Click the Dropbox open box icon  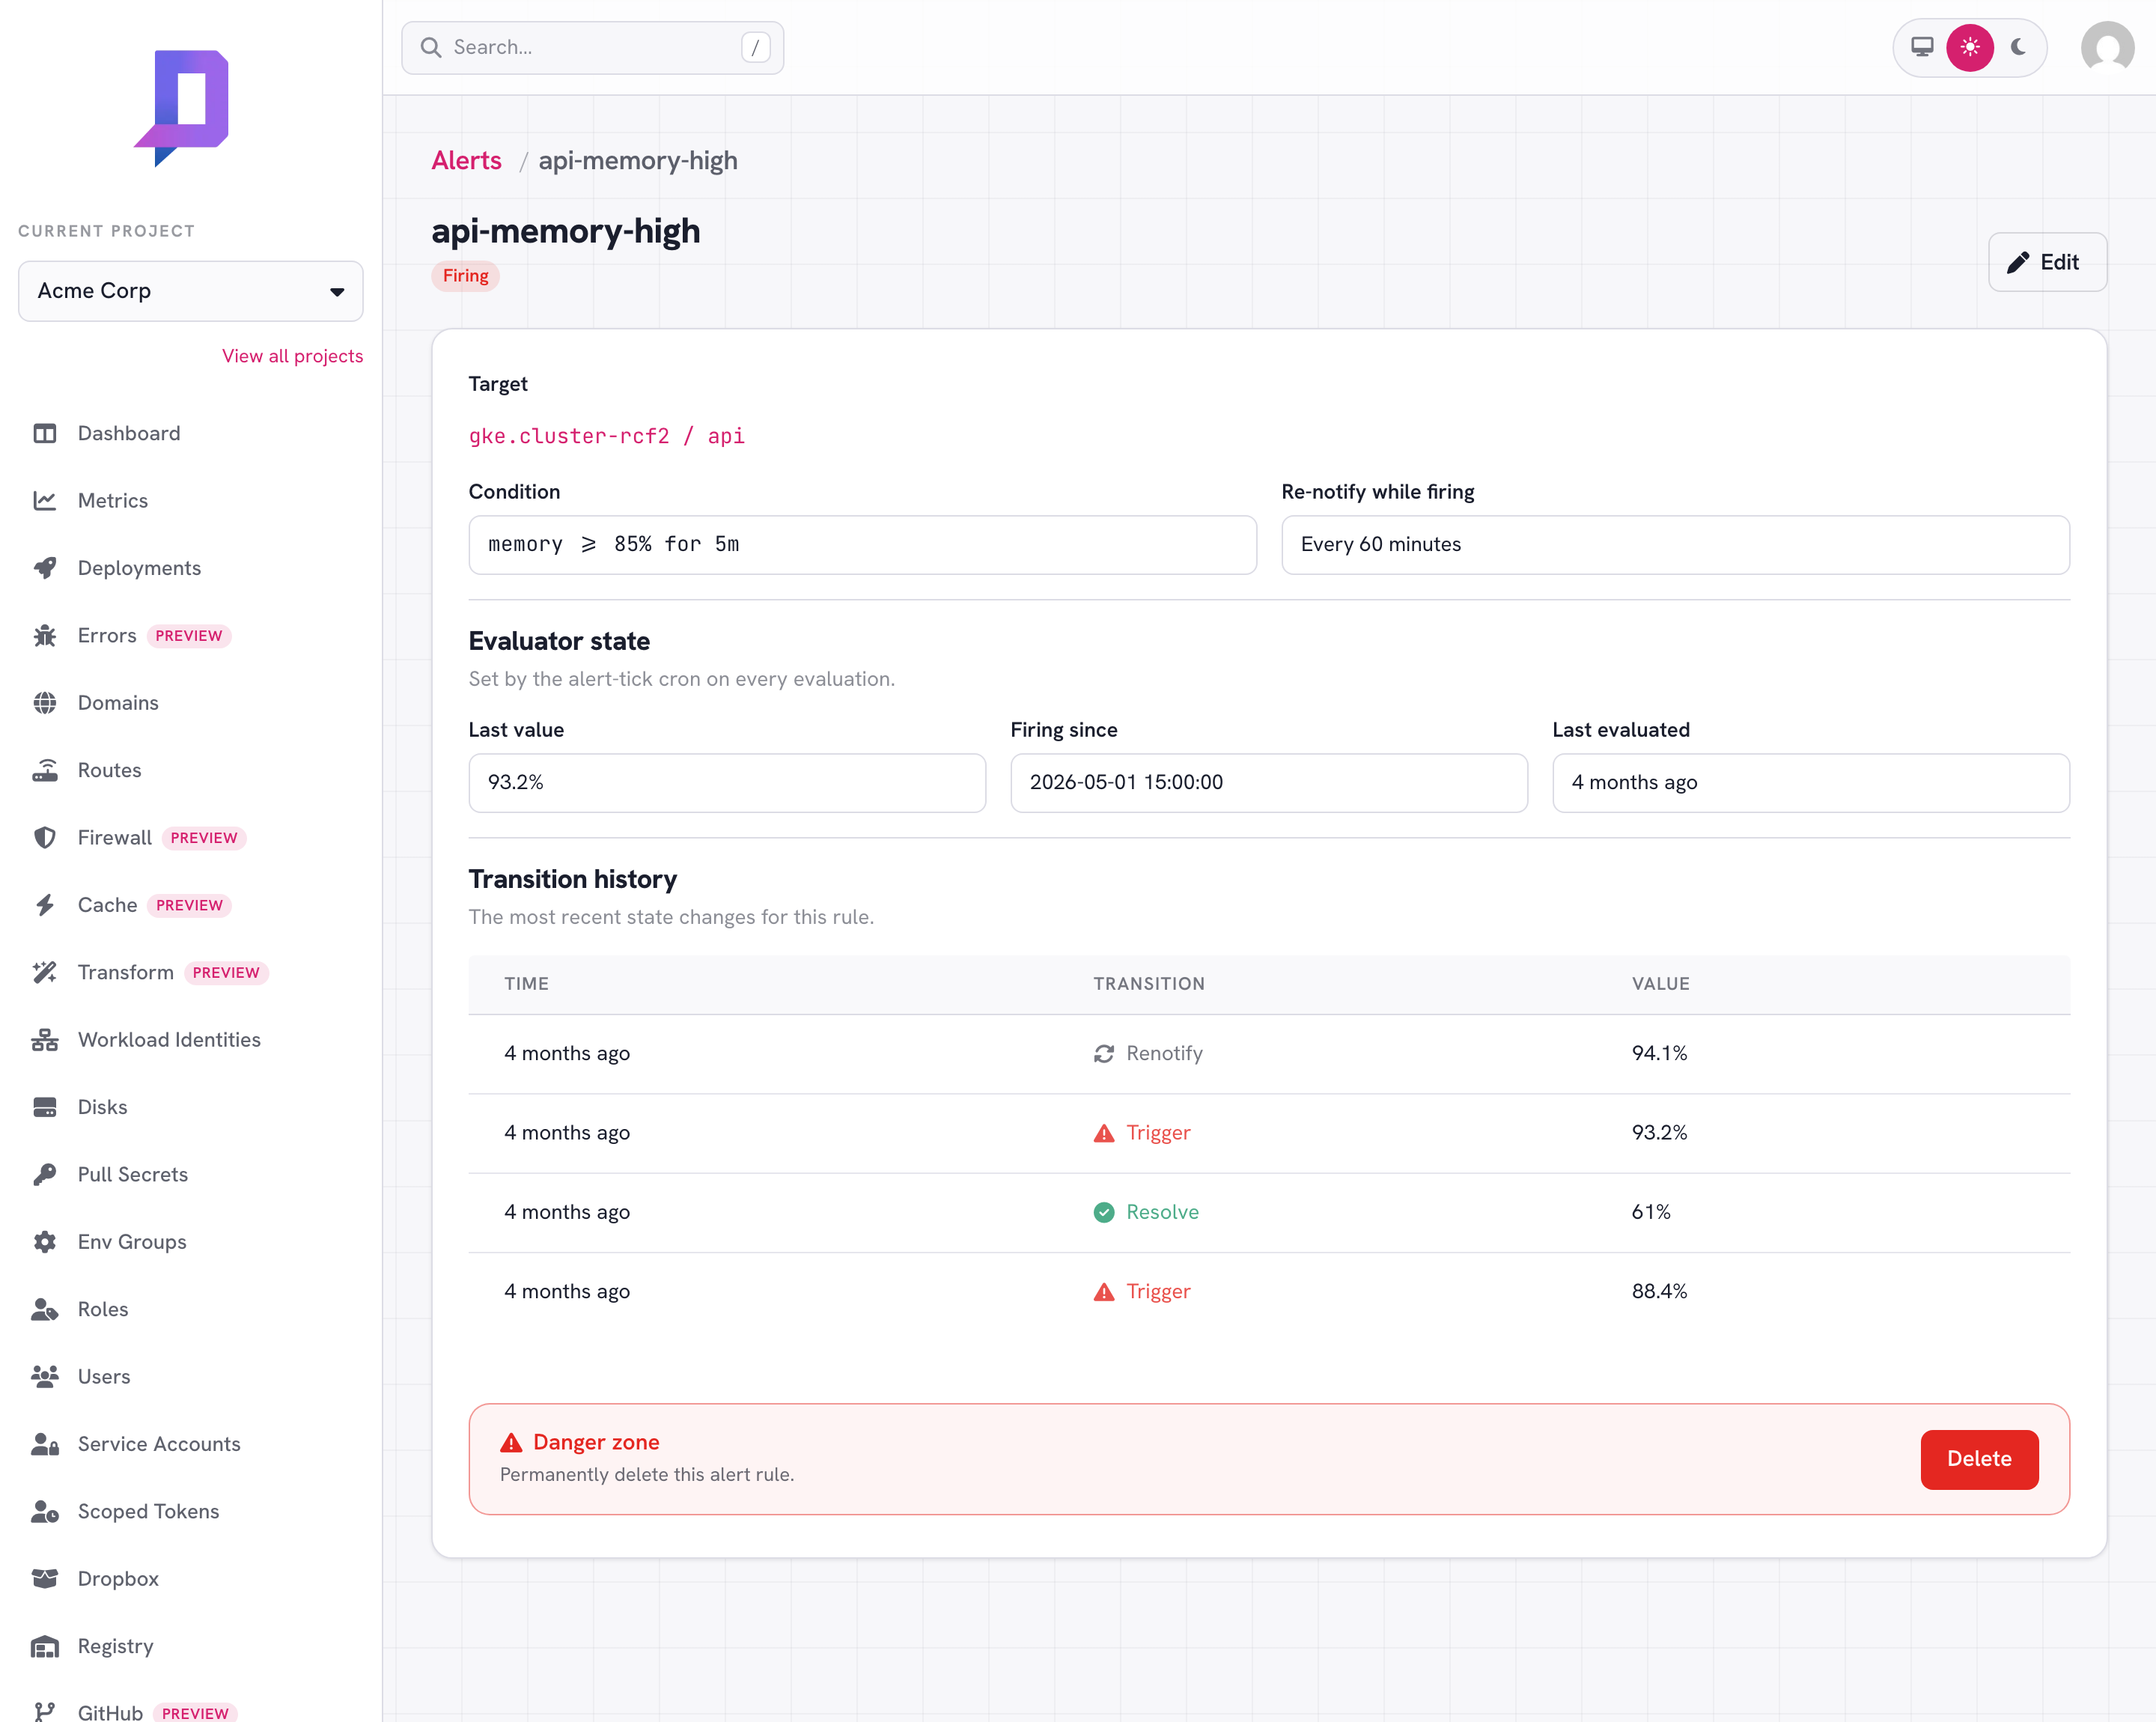point(45,1579)
